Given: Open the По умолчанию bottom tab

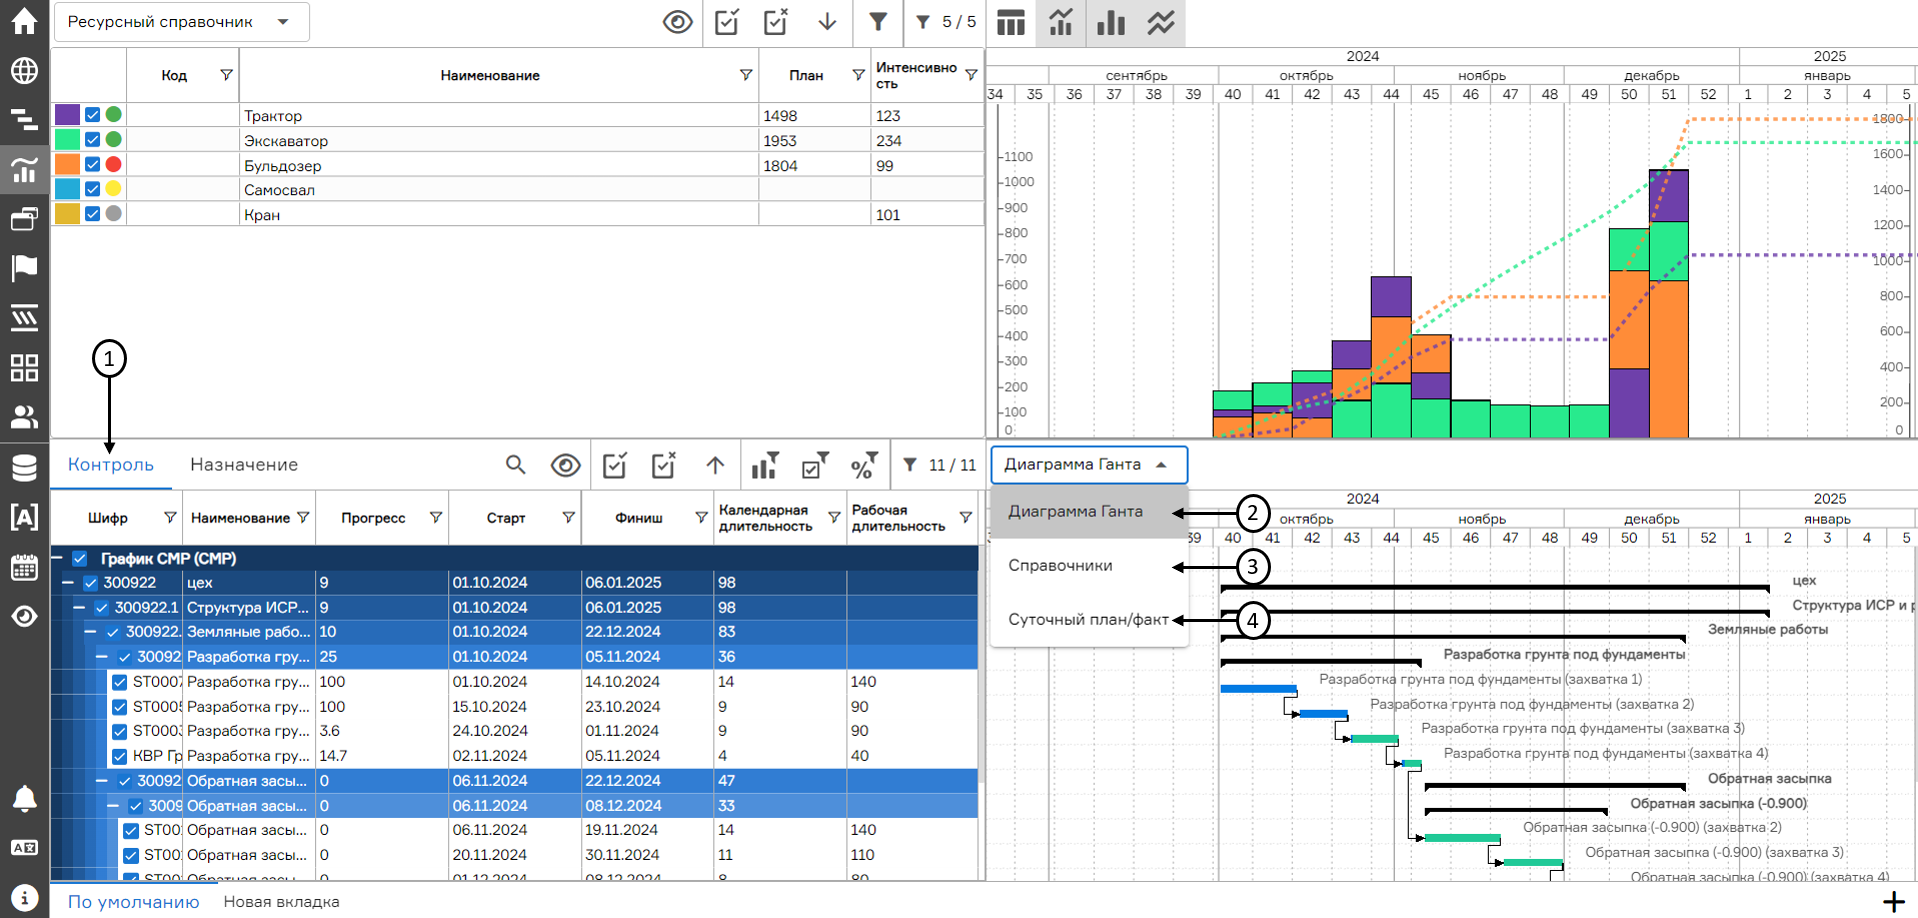Looking at the screenshot, I should [134, 902].
